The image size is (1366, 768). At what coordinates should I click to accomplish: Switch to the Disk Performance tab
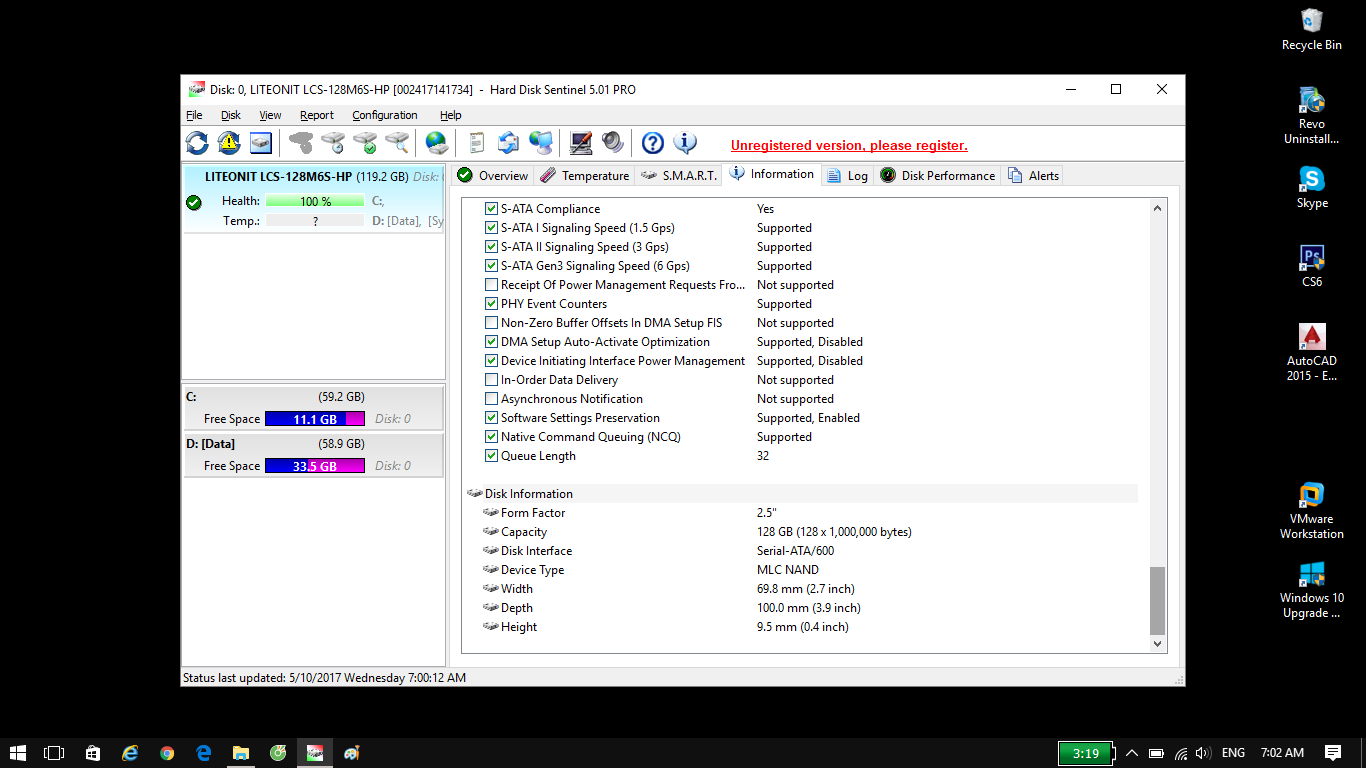point(937,176)
